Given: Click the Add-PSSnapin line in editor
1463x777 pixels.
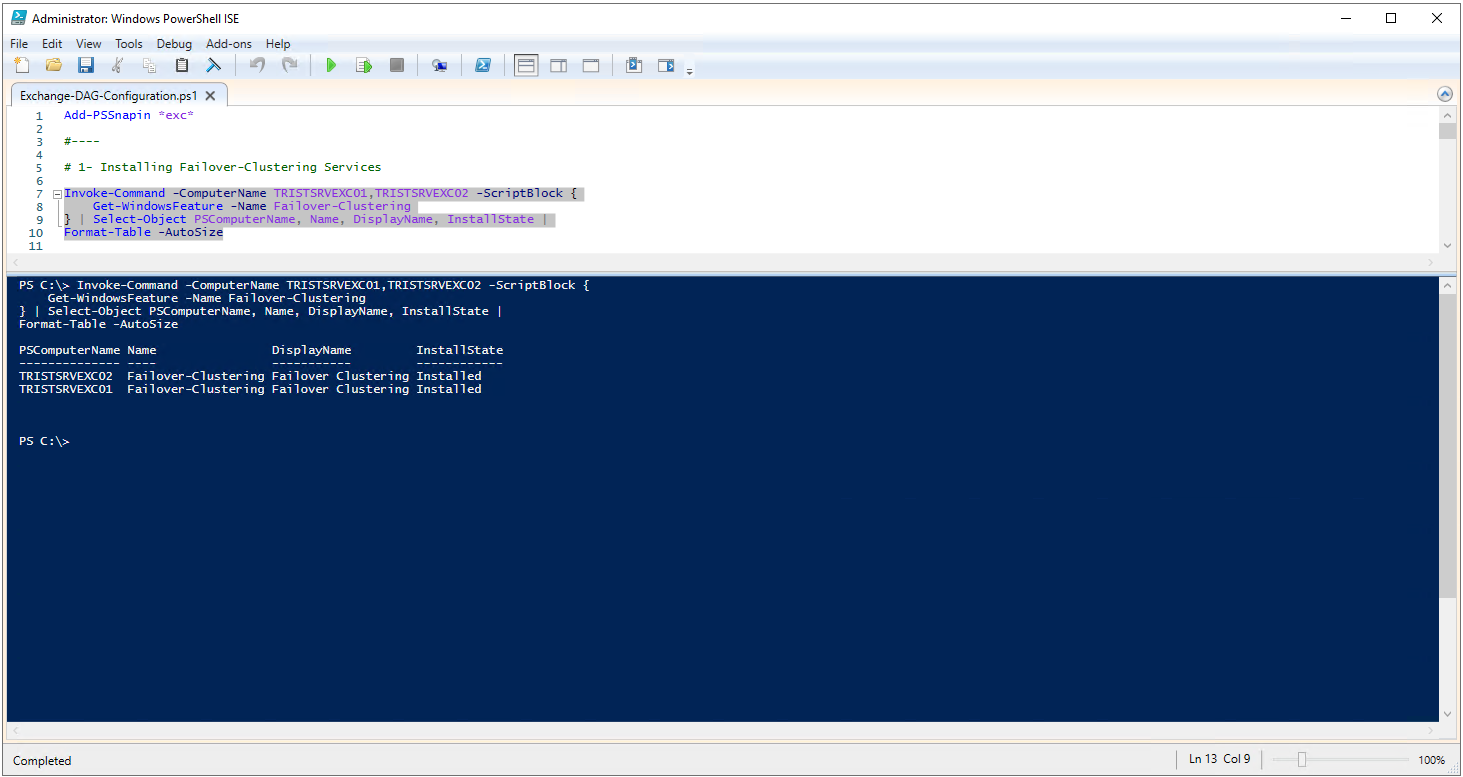Looking at the screenshot, I should 129,115.
